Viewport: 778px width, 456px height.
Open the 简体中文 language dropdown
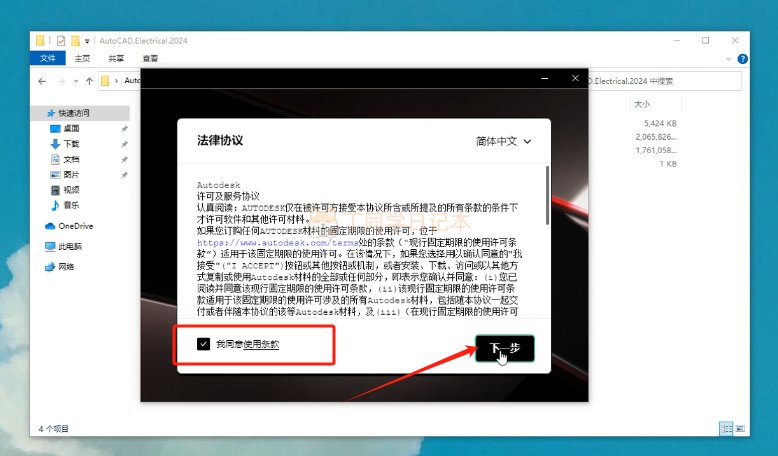tap(504, 141)
